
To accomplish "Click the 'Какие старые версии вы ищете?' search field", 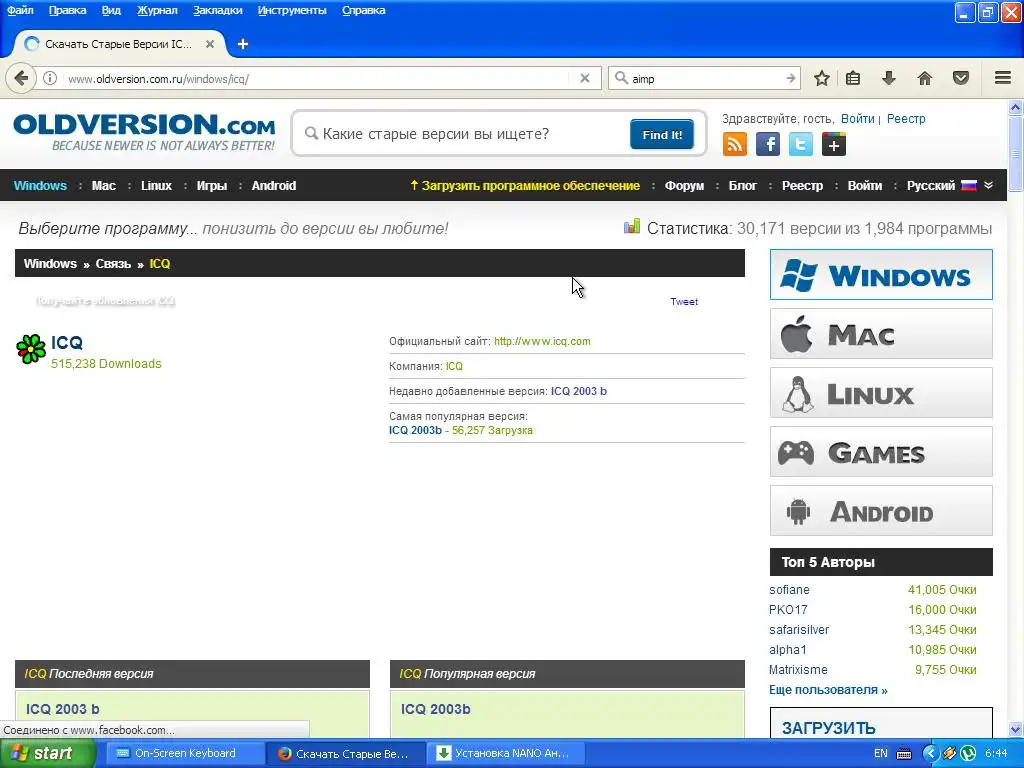I will click(464, 134).
